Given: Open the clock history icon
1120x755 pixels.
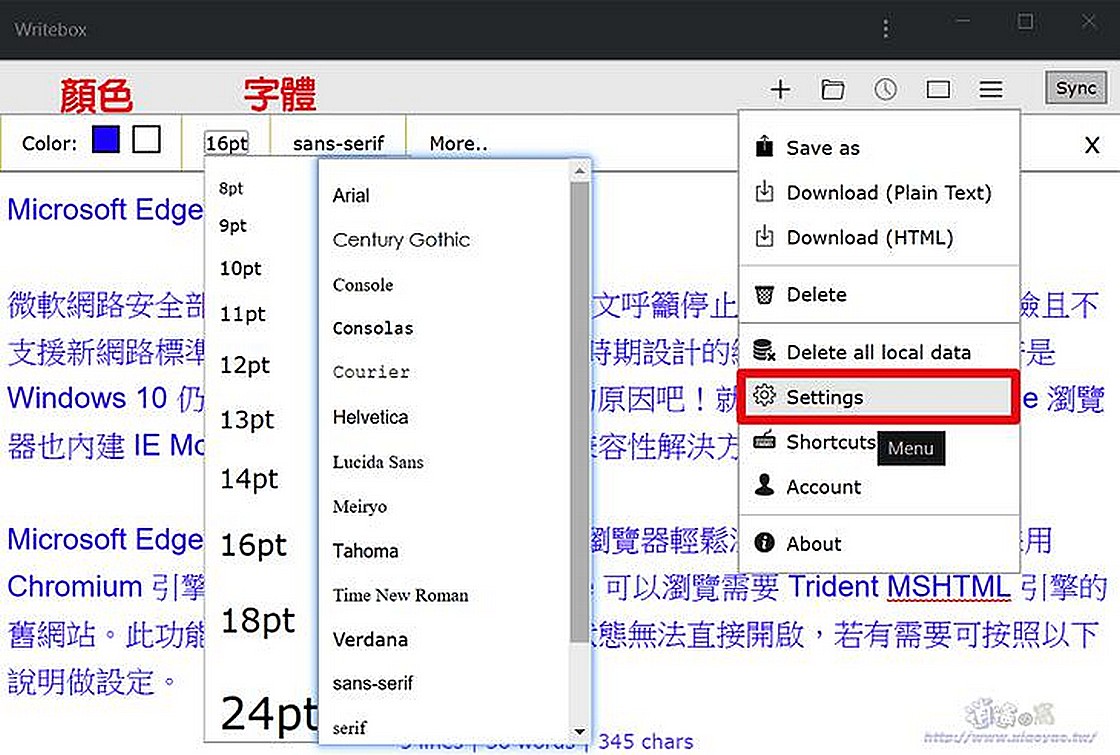Looking at the screenshot, I should point(885,89).
